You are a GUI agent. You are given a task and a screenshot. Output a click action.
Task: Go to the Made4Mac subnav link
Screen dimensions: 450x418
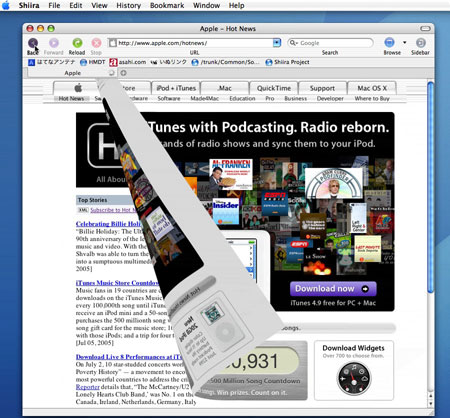[205, 98]
